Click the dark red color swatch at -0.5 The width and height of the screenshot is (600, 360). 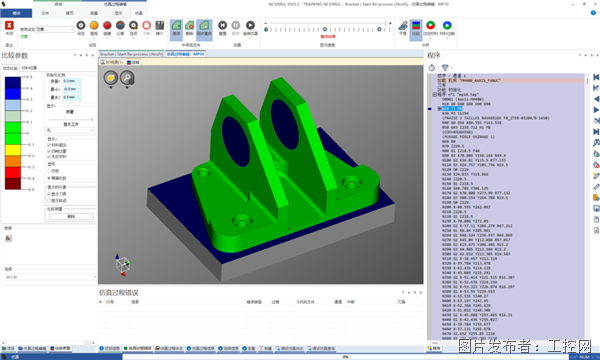point(13,184)
